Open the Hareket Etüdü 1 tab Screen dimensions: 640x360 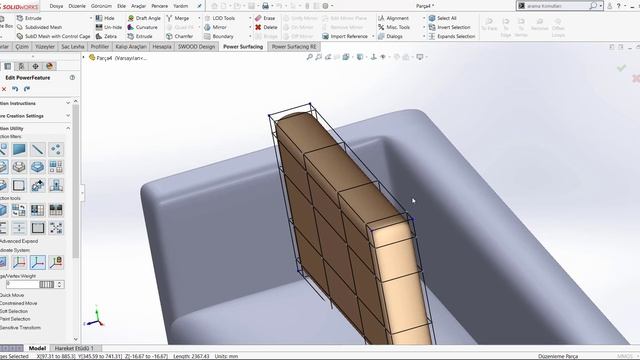click(74, 348)
